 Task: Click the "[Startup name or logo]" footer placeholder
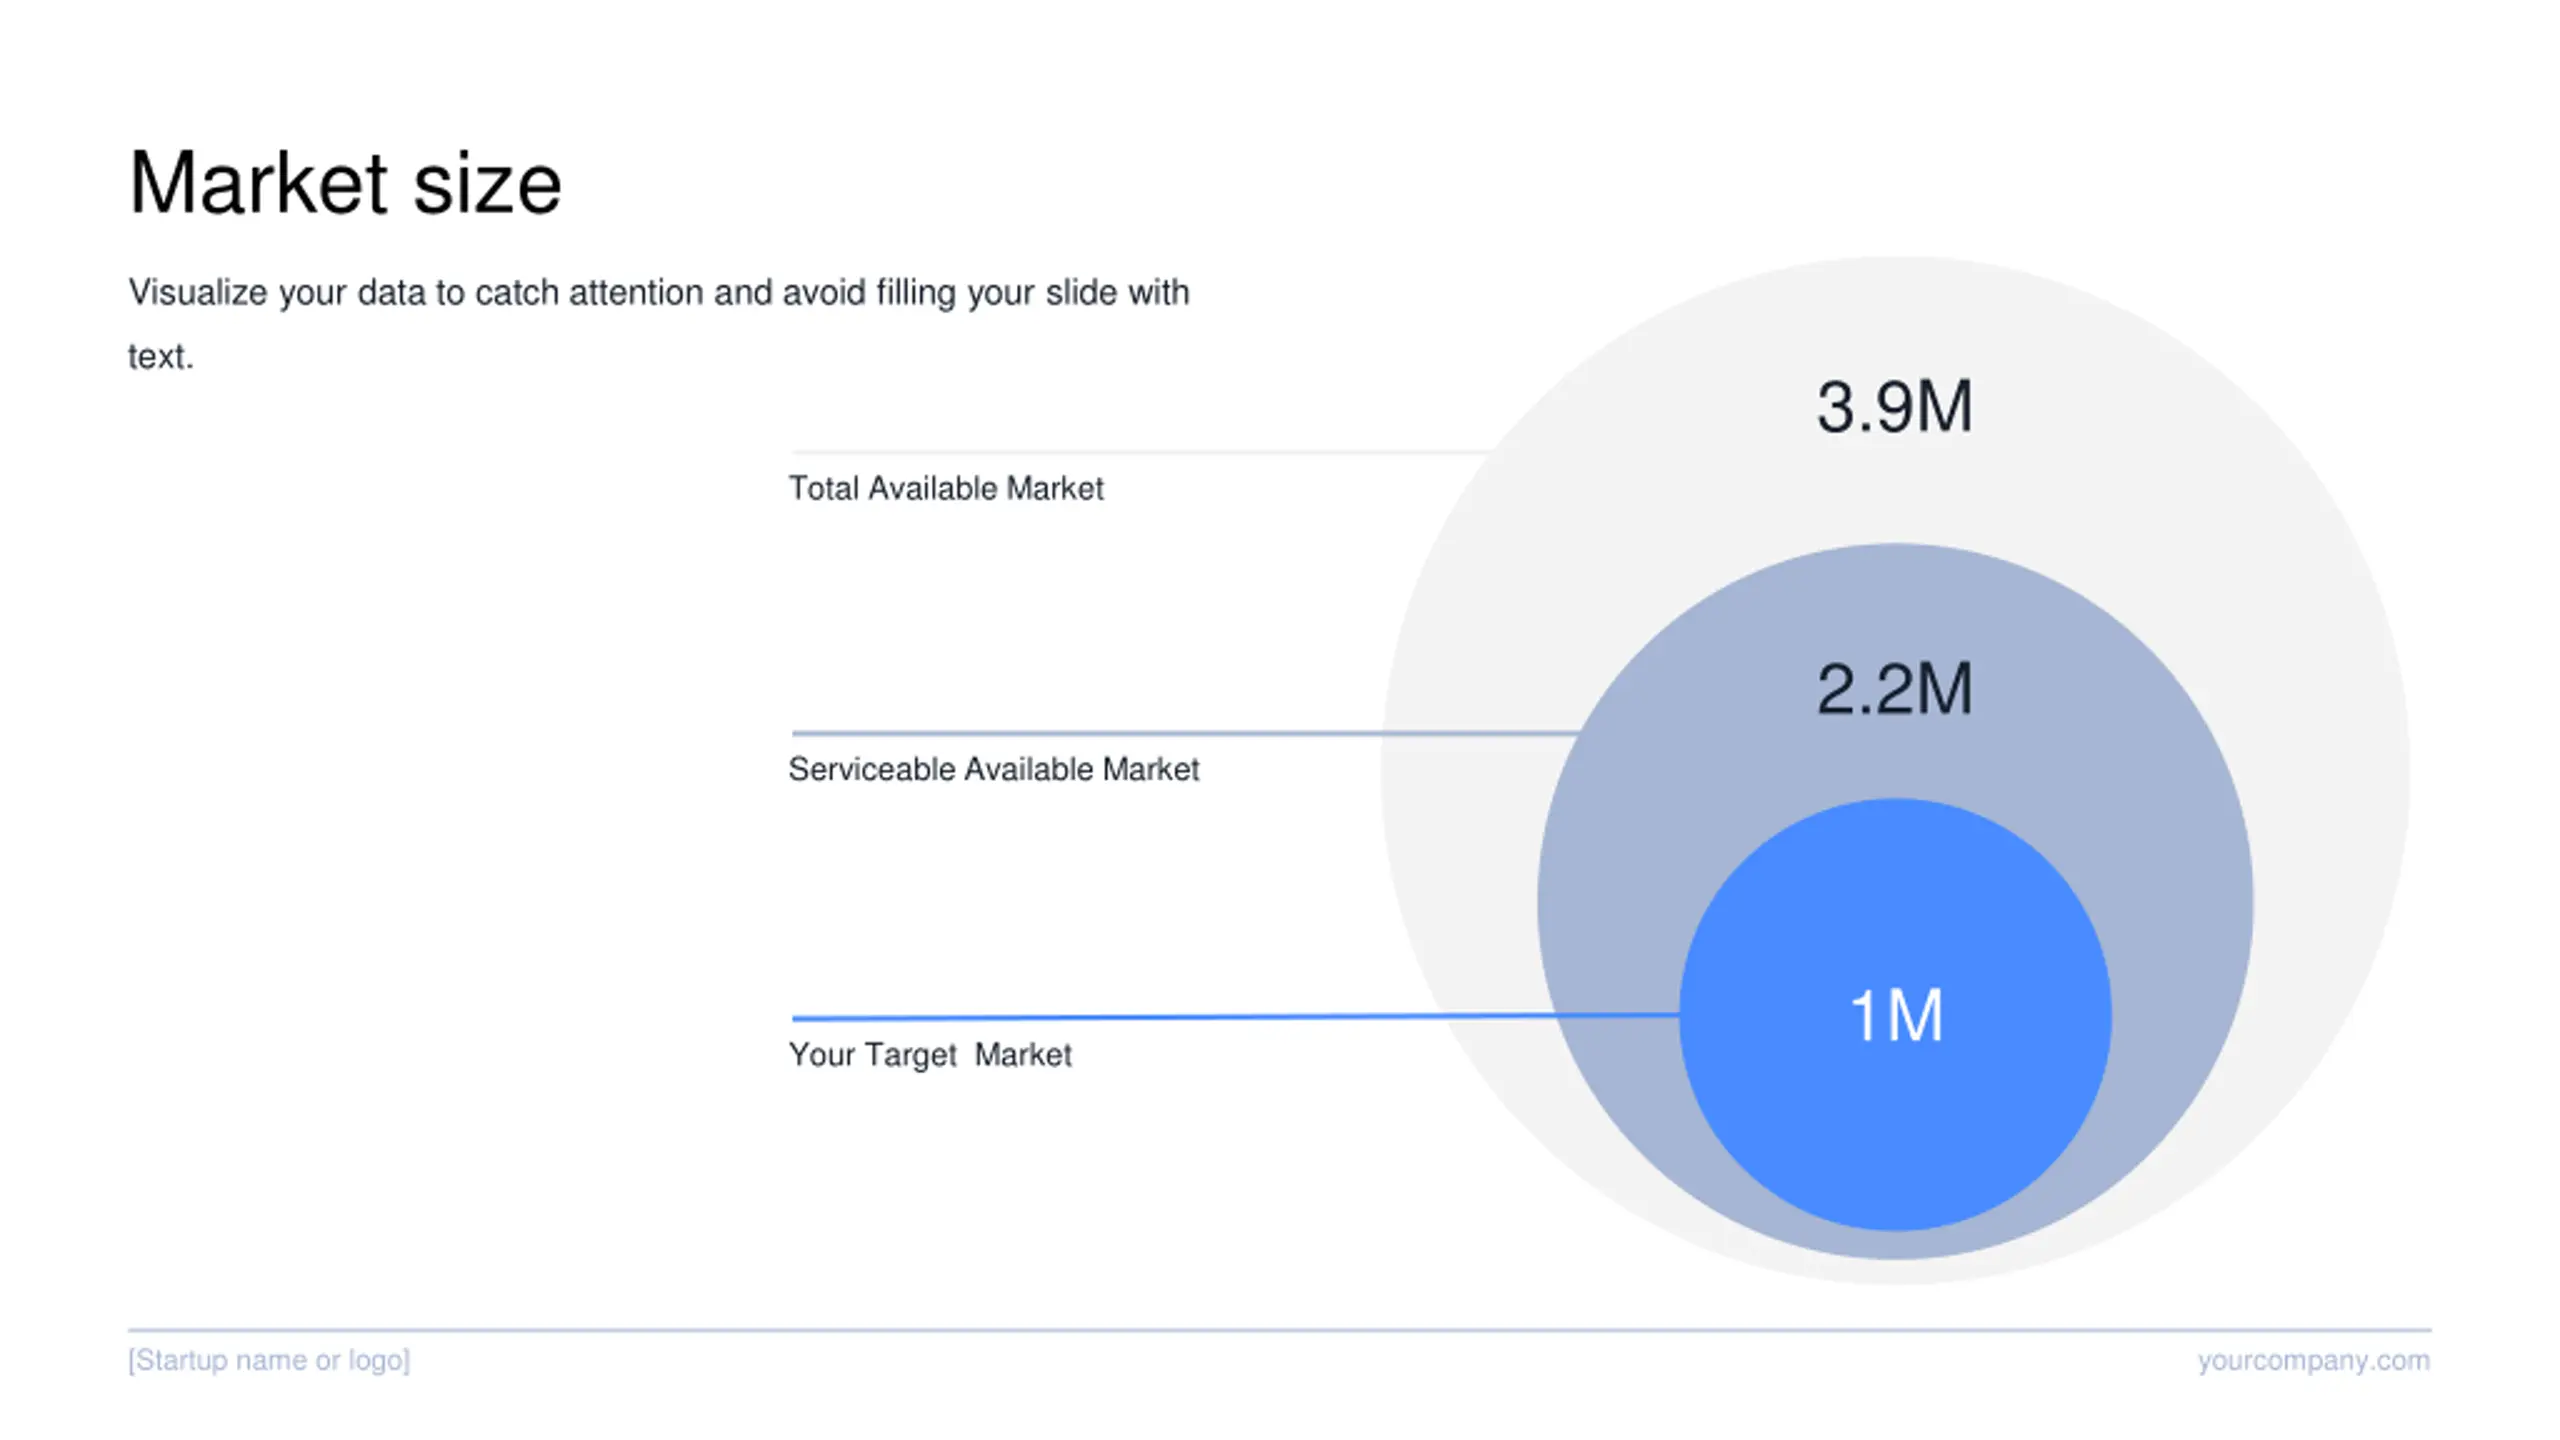[x=269, y=1360]
